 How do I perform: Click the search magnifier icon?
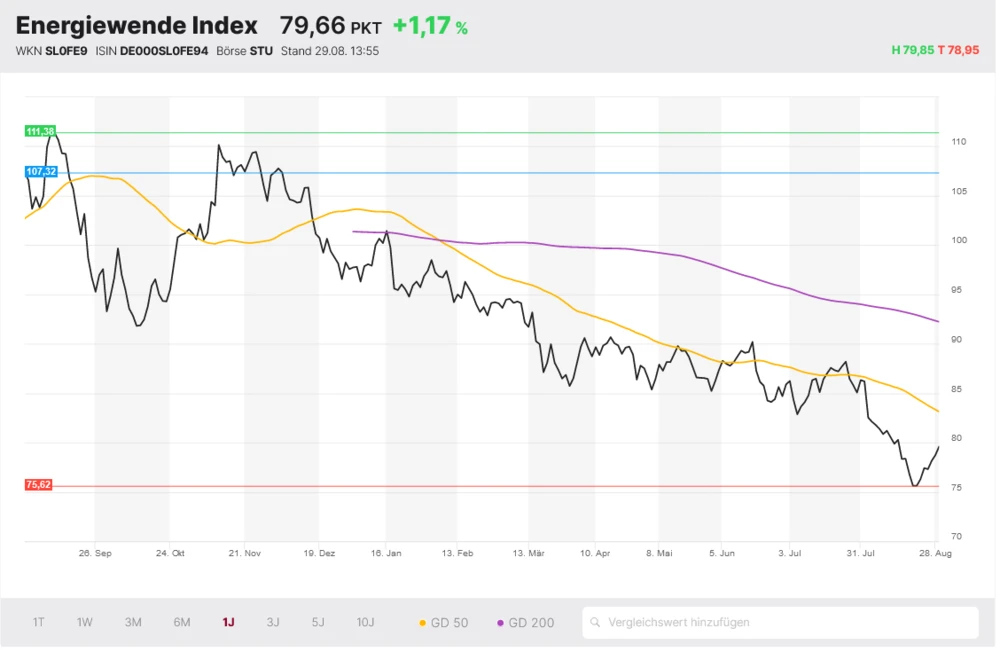[x=596, y=622]
